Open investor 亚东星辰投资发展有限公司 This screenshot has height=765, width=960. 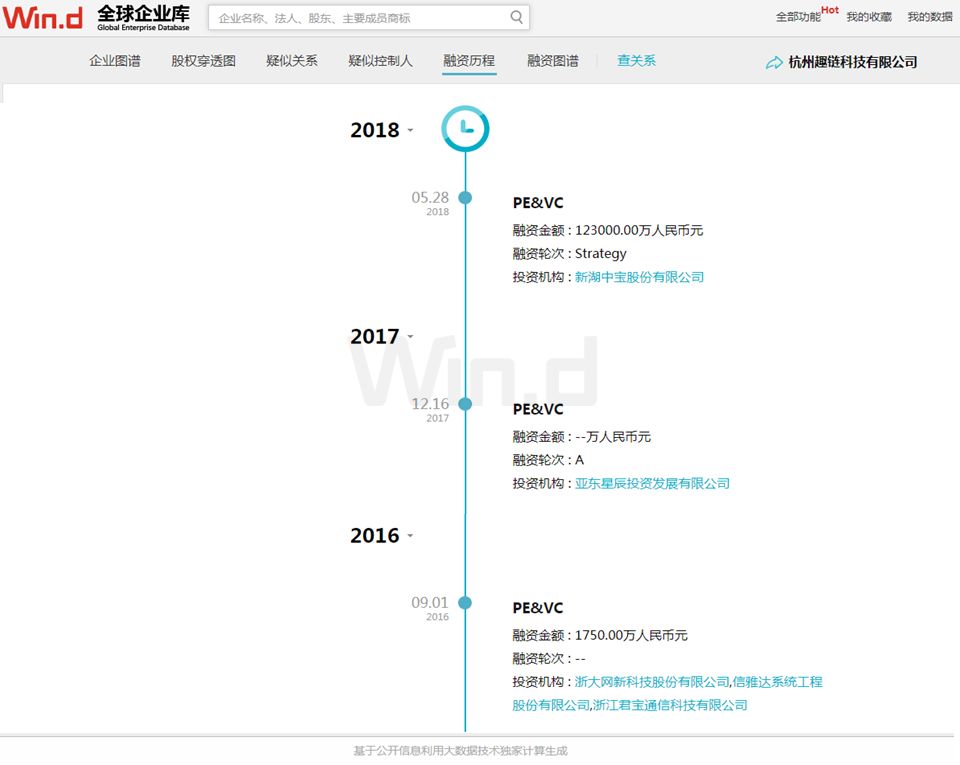click(652, 483)
